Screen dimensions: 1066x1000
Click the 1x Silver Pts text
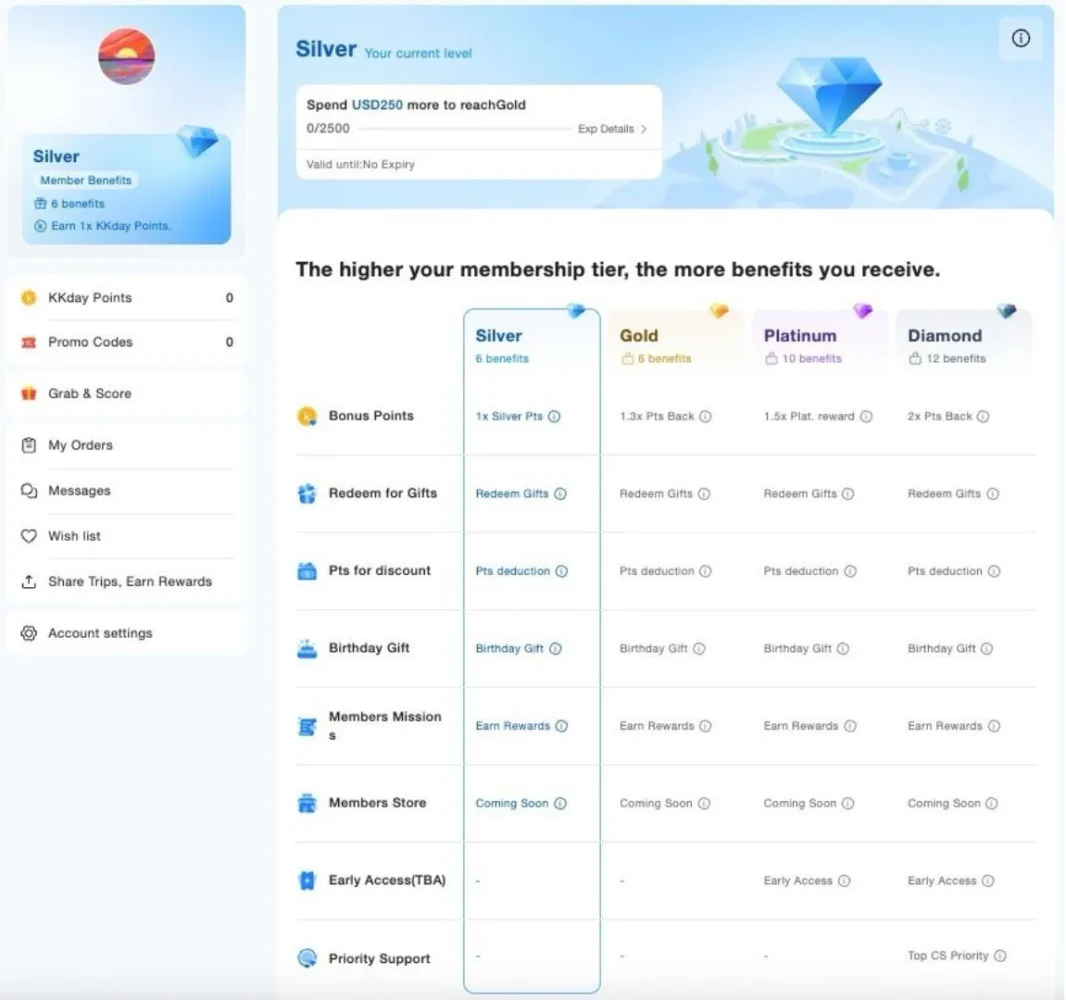pyautogui.click(x=509, y=416)
